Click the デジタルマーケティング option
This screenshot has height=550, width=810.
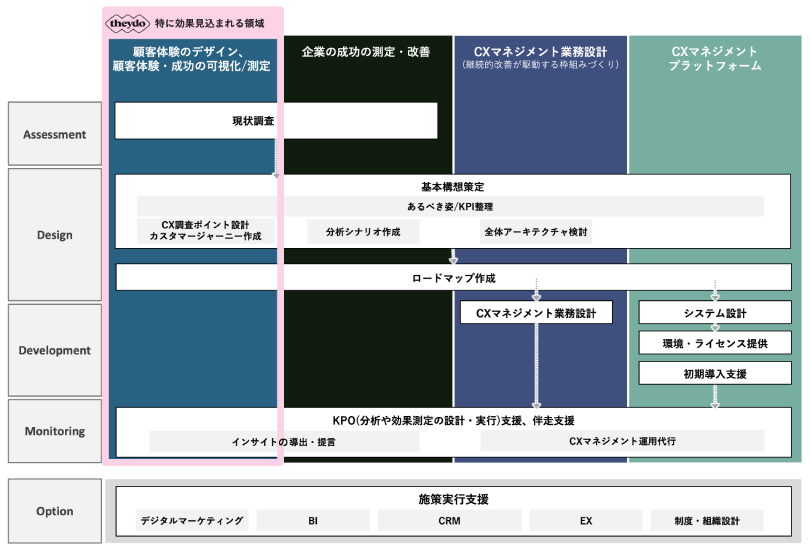pos(192,521)
